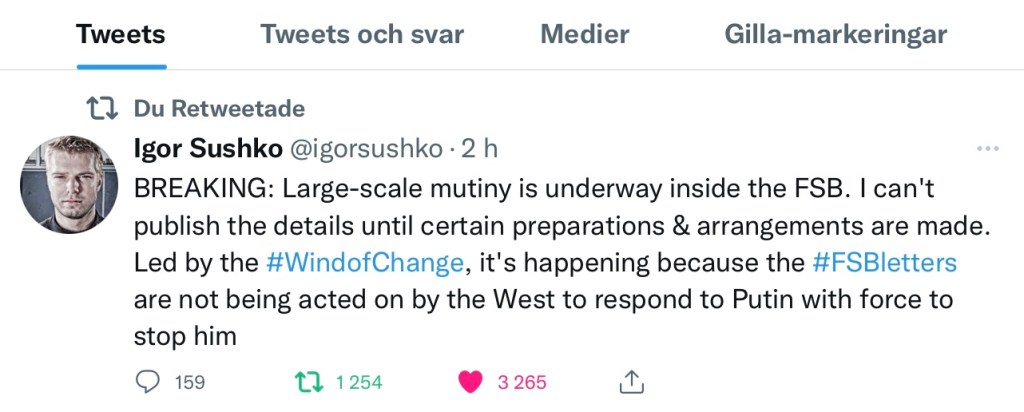1024x412 pixels.
Task: Click the 2 h tweet timestamp
Action: coord(479,149)
